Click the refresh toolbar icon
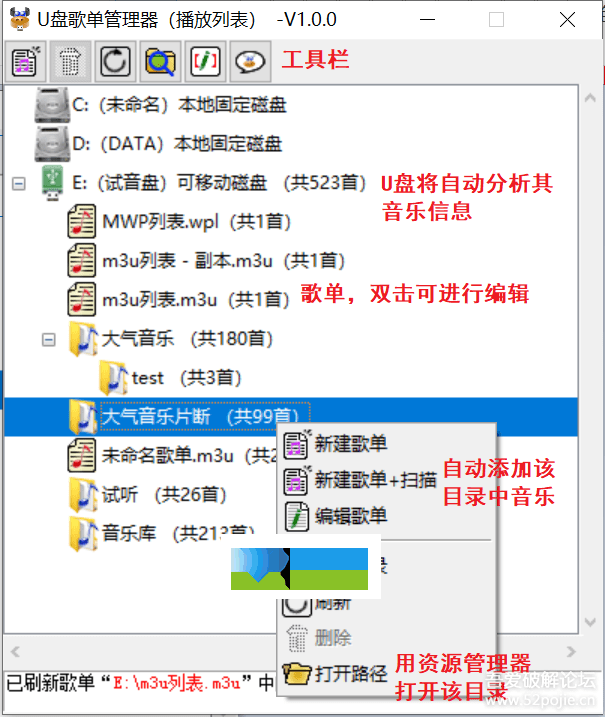This screenshot has width=605, height=717. pyautogui.click(x=115, y=61)
